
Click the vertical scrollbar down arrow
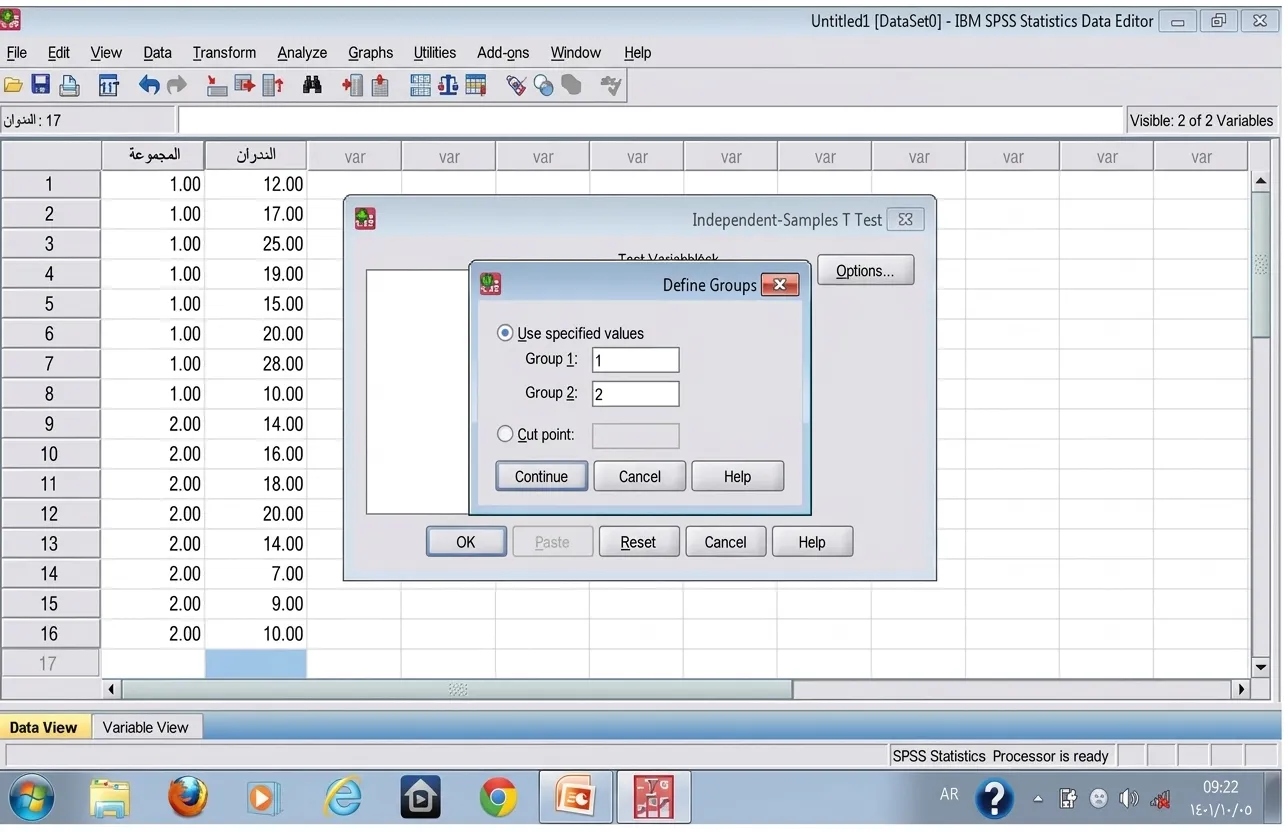coord(1261,667)
